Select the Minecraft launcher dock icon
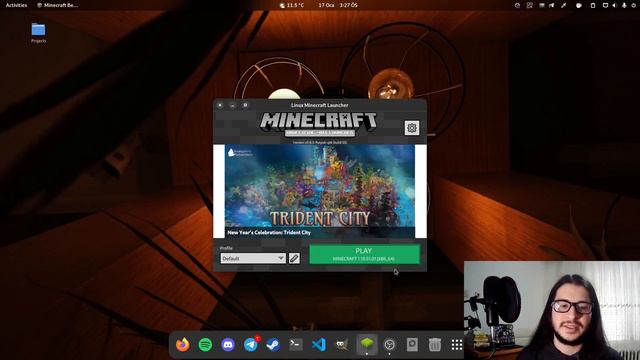The image size is (640, 360). point(367,344)
